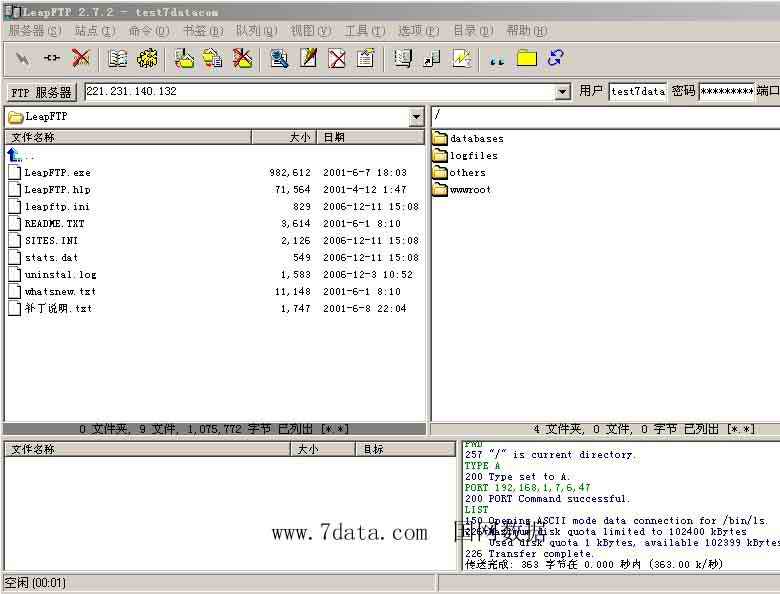Select the SITES.INI file
780x594 pixels.
(51, 240)
